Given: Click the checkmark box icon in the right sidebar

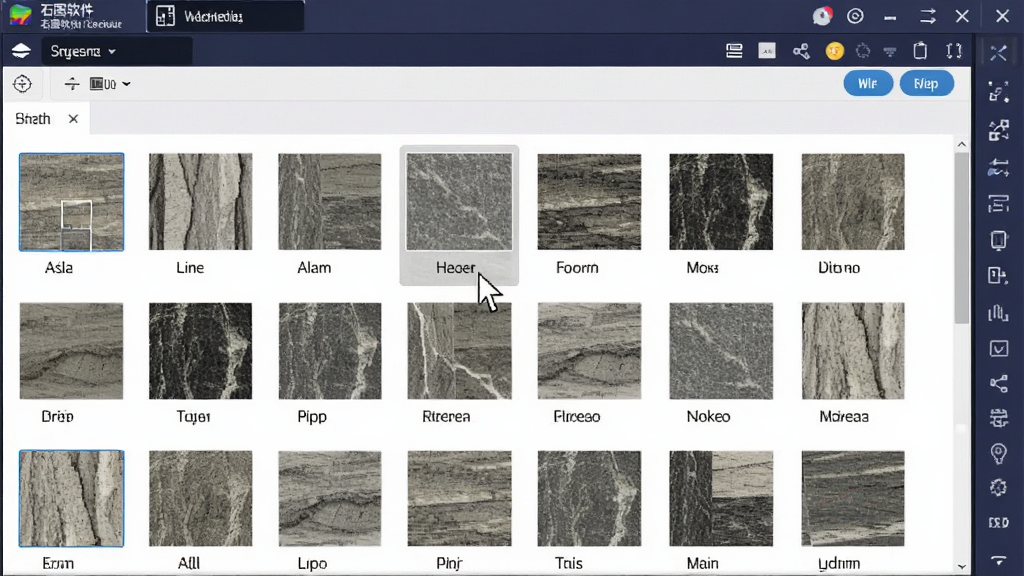Looking at the screenshot, I should (x=998, y=348).
